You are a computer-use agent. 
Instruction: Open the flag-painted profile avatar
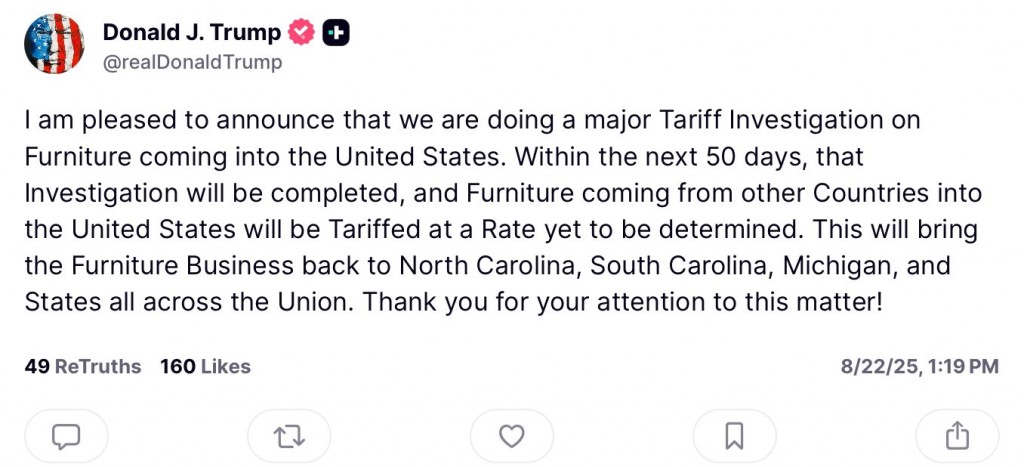click(x=54, y=43)
